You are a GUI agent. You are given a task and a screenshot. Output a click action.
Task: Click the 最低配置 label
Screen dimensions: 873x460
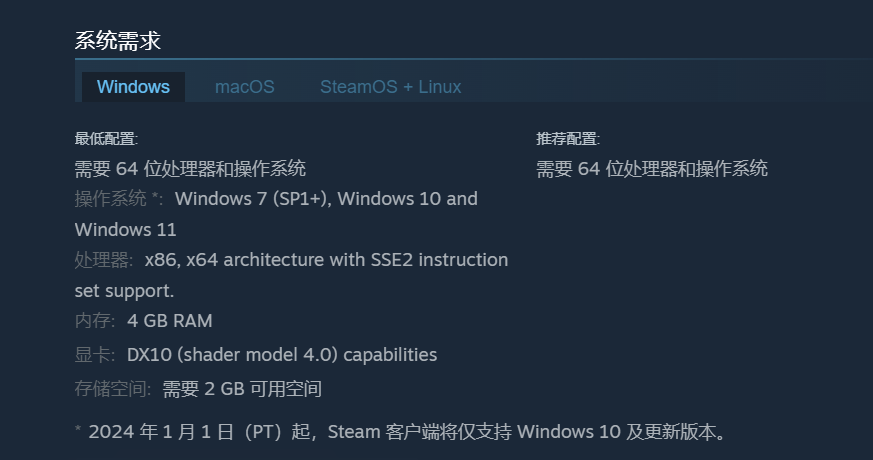(x=106, y=139)
